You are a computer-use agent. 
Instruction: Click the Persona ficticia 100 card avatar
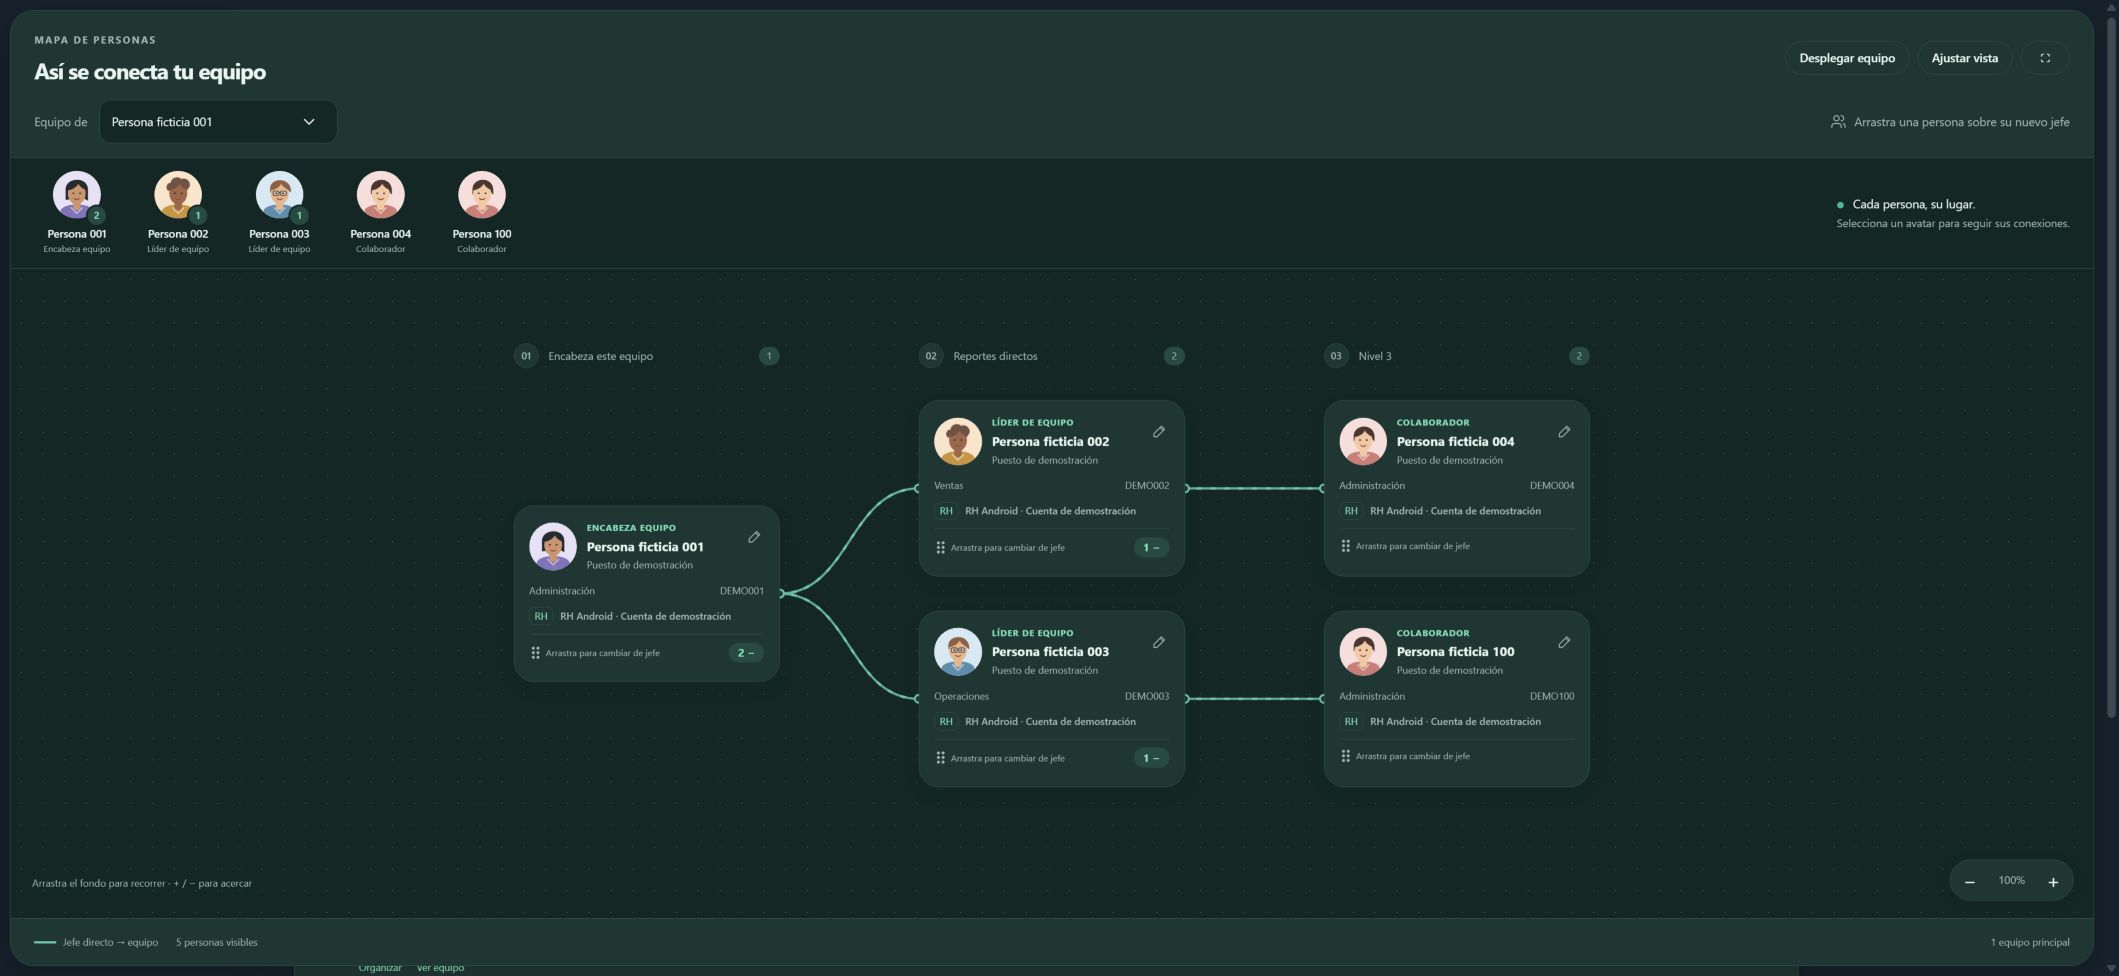pos(1363,651)
